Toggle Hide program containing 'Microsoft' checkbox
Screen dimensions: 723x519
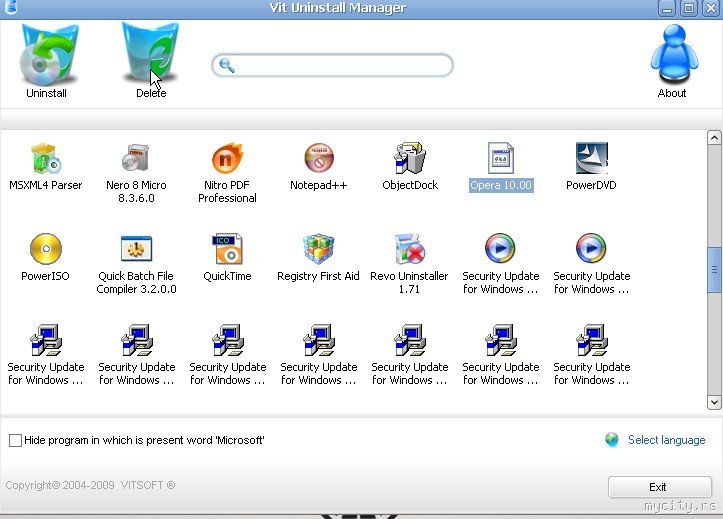point(15,440)
